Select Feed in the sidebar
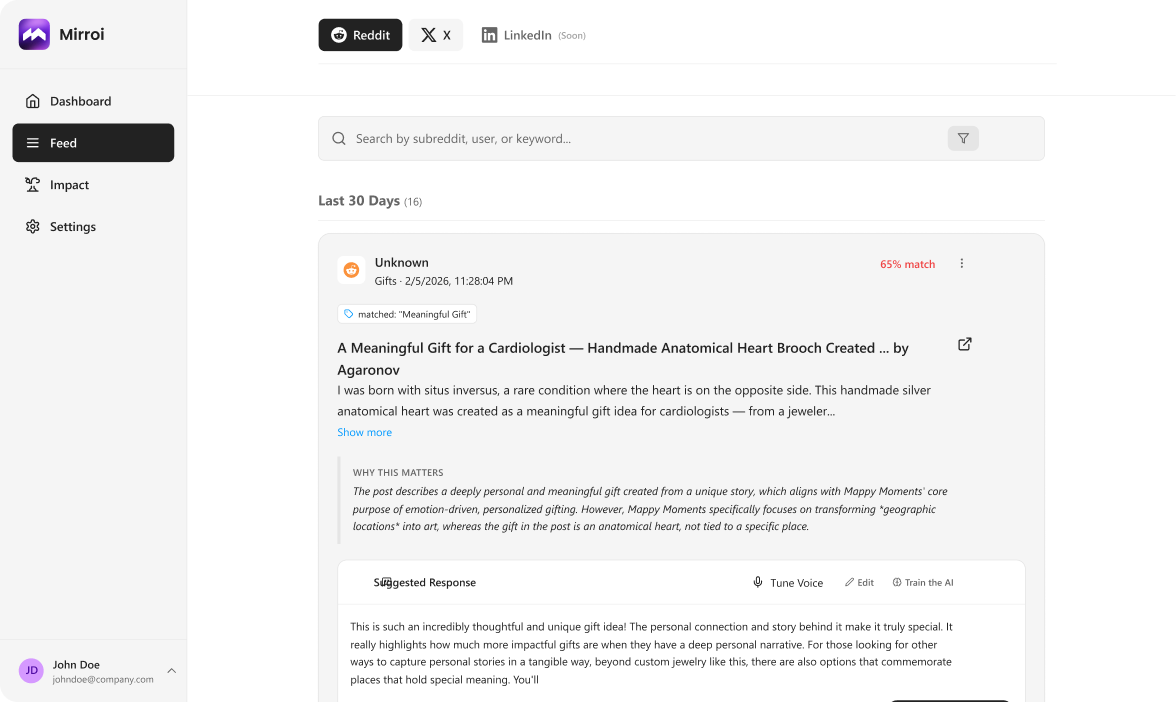1176x702 pixels. [x=93, y=143]
